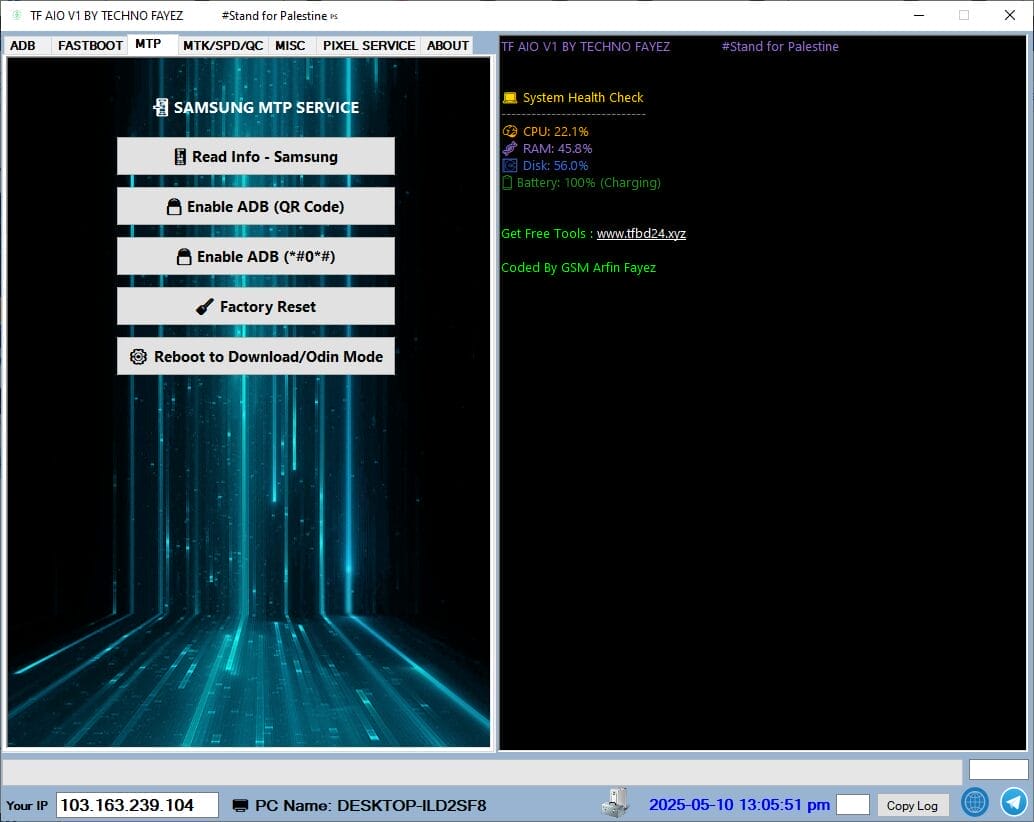Click the globe icon in the status bar
1034x822 pixels.
975,802
